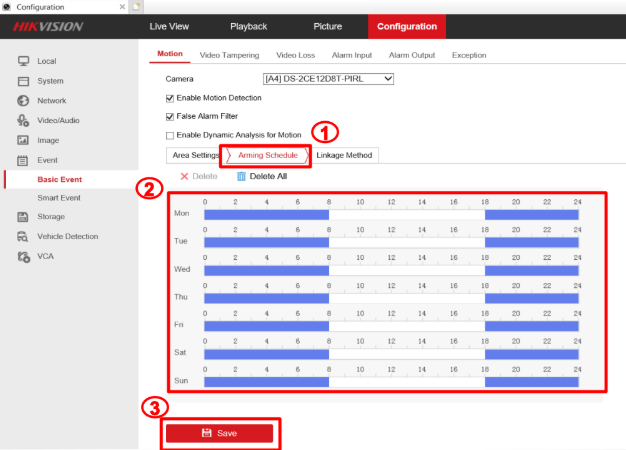Viewport: 626px width, 450px height.
Task: Uncheck Enable Motion Detection checkbox
Action: tap(169, 98)
